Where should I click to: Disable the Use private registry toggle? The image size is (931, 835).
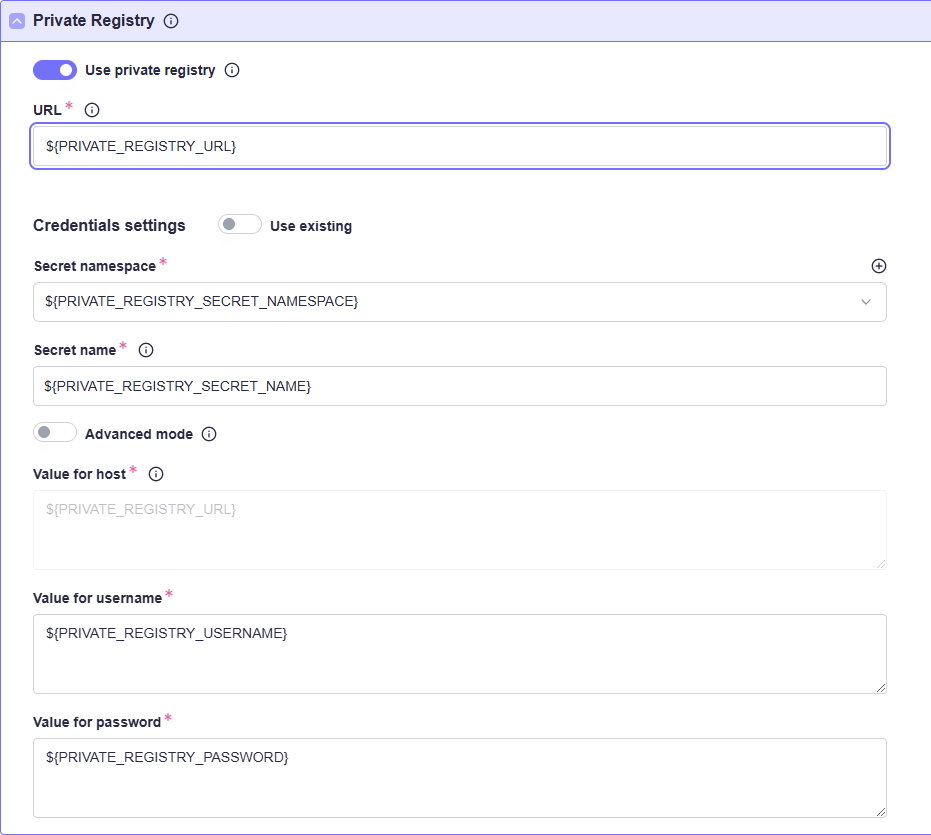coord(55,70)
